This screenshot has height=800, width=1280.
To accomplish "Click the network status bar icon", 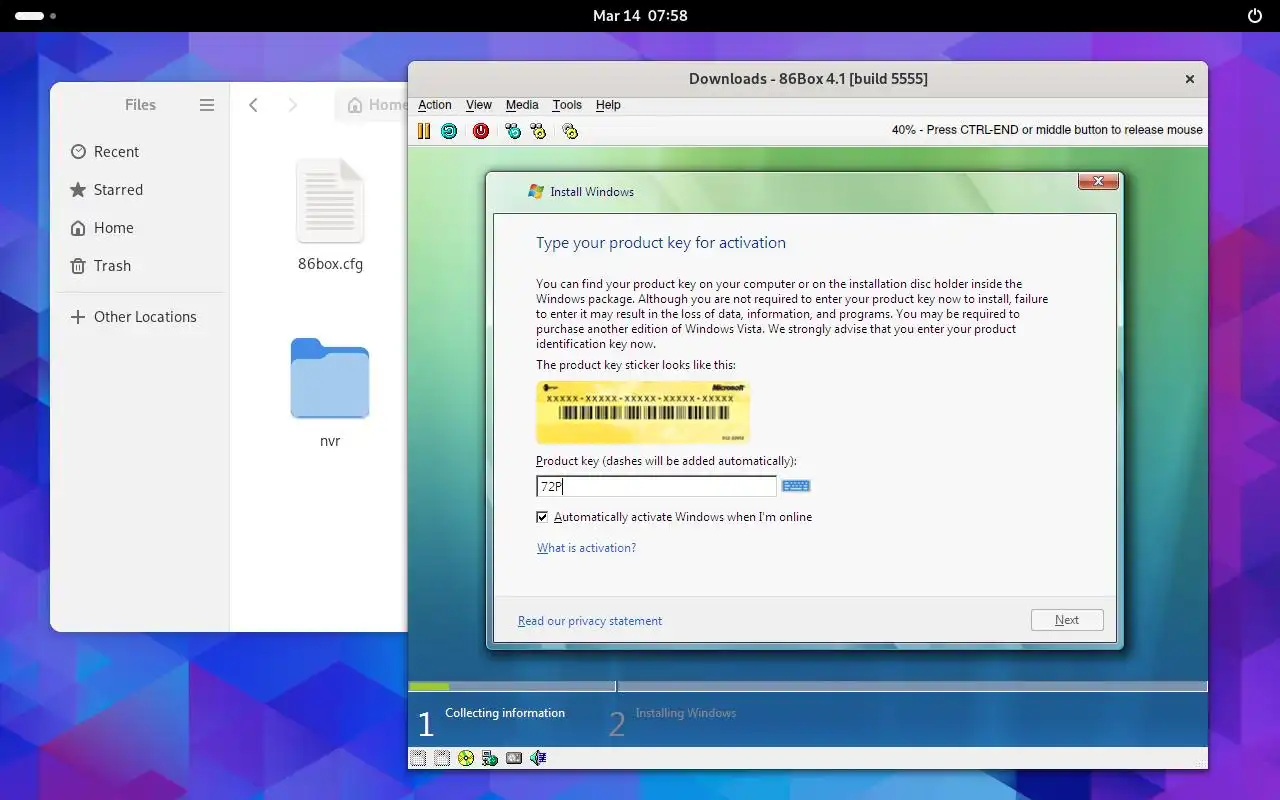I will 490,758.
